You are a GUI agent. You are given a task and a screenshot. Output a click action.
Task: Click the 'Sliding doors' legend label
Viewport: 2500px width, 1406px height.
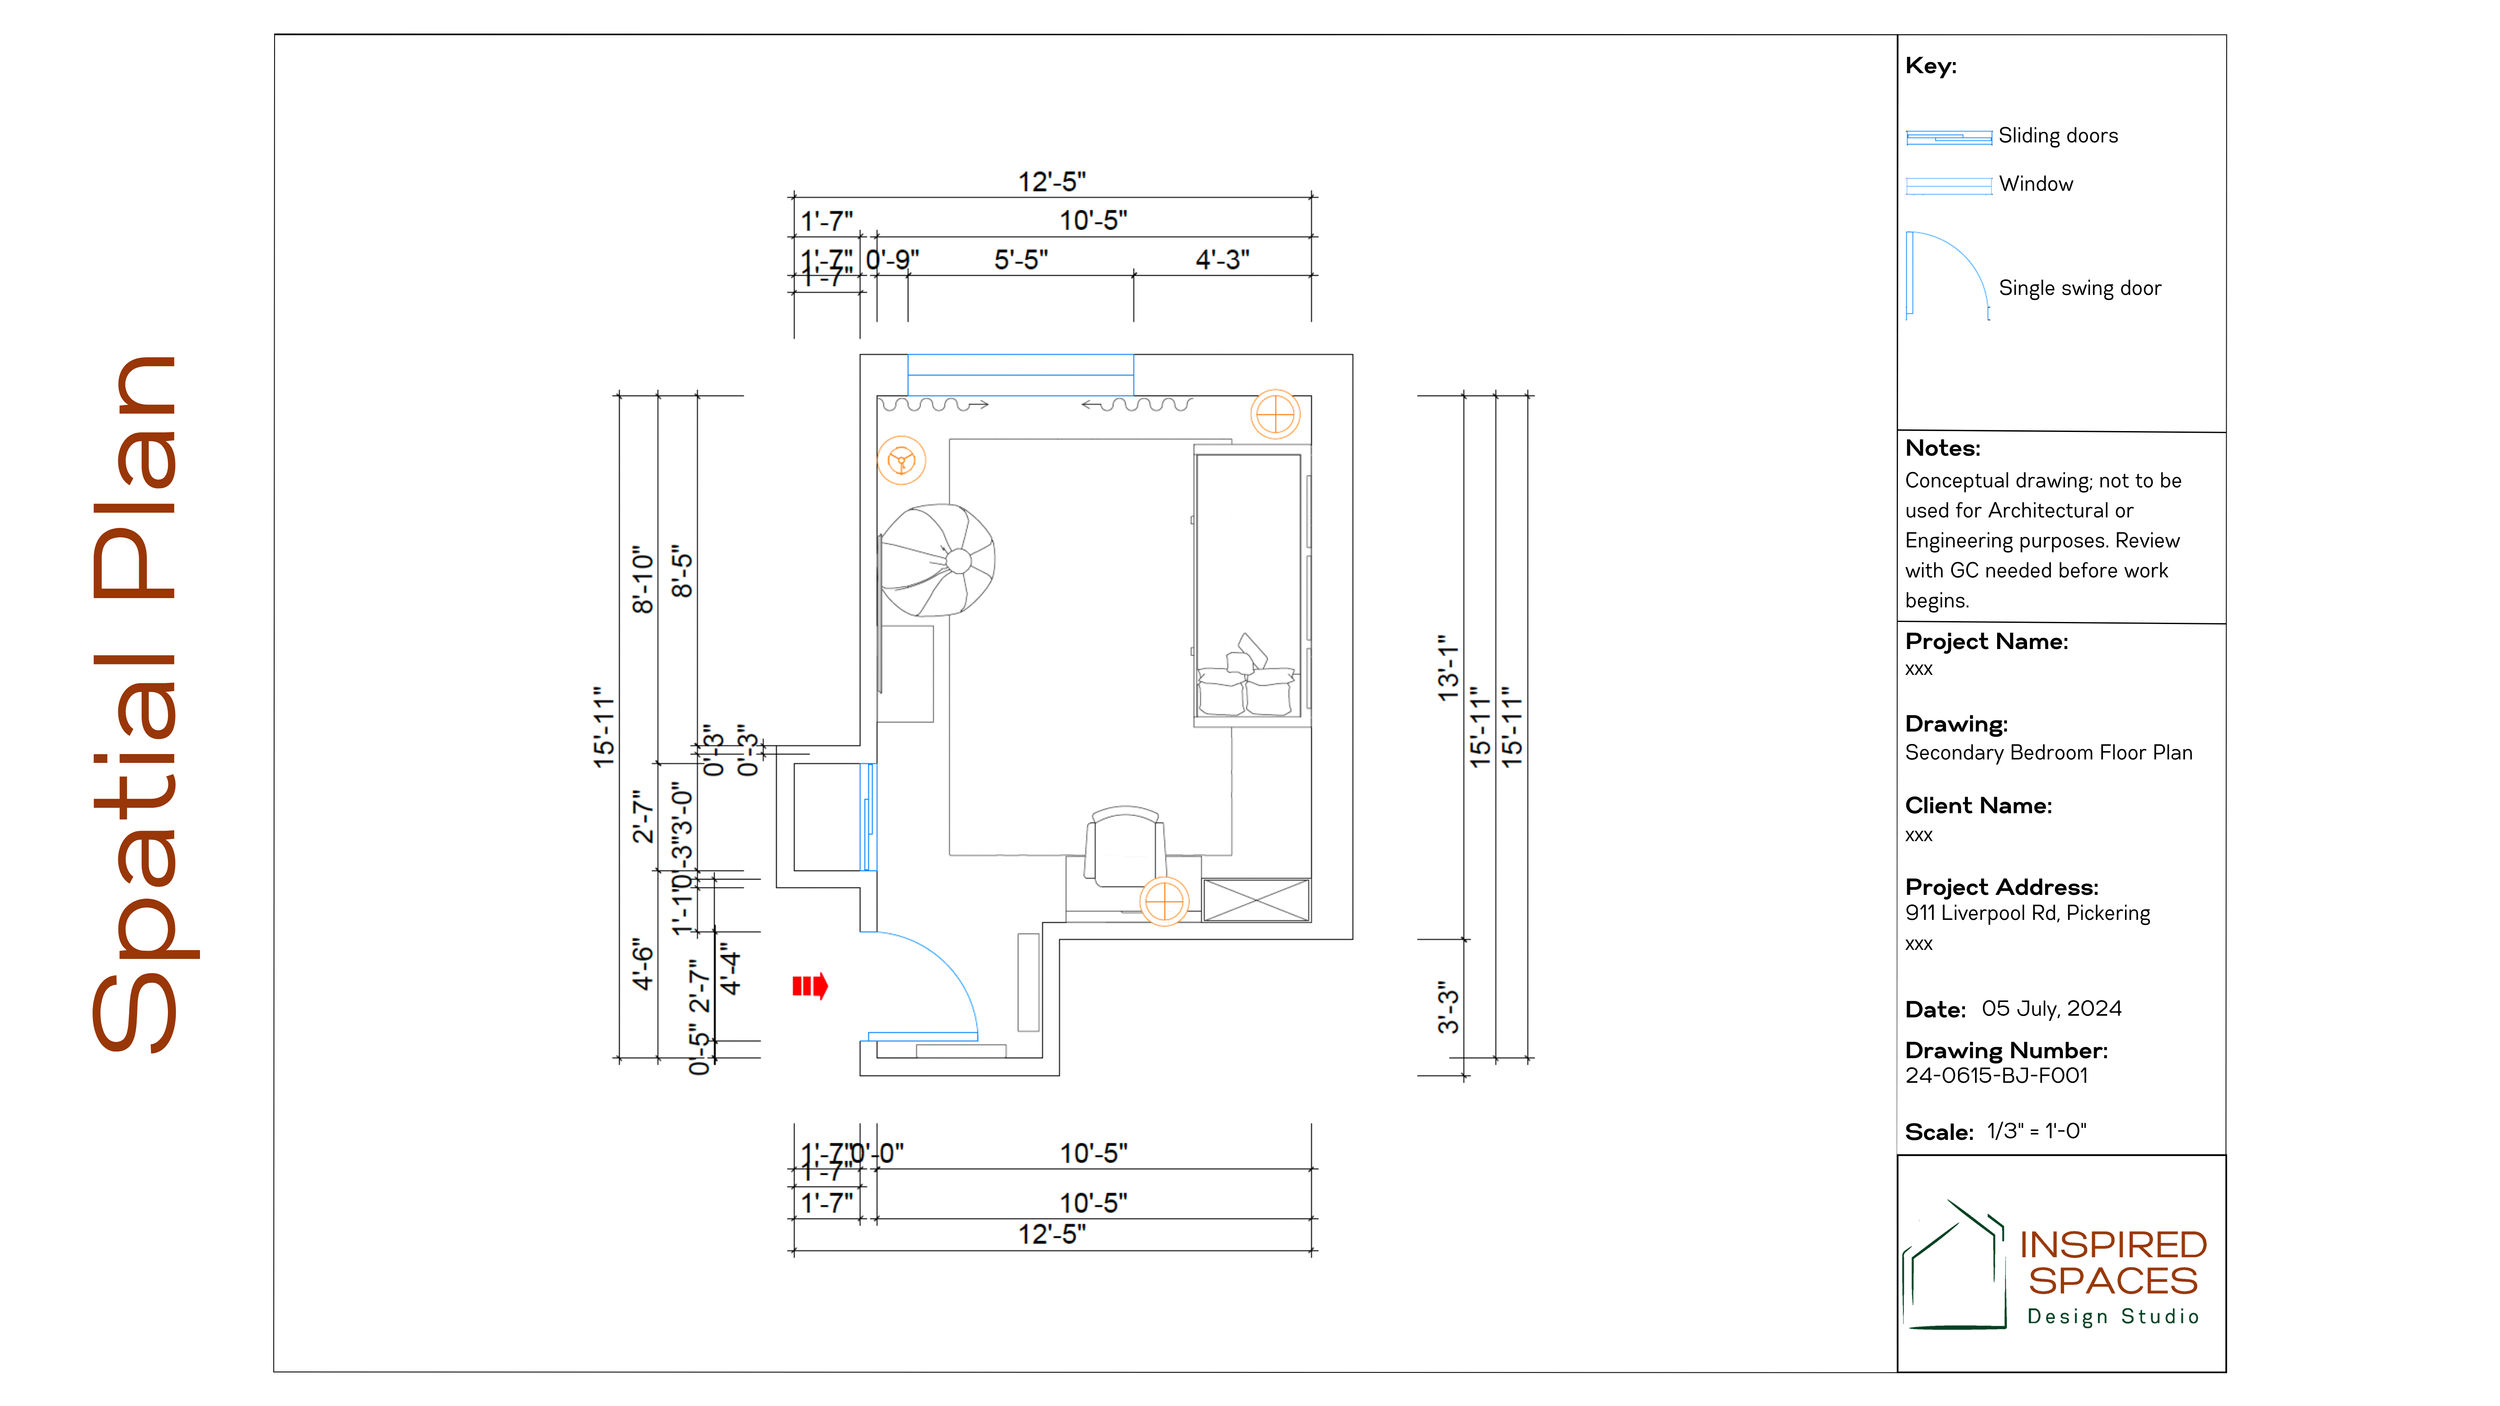pyautogui.click(x=2058, y=136)
